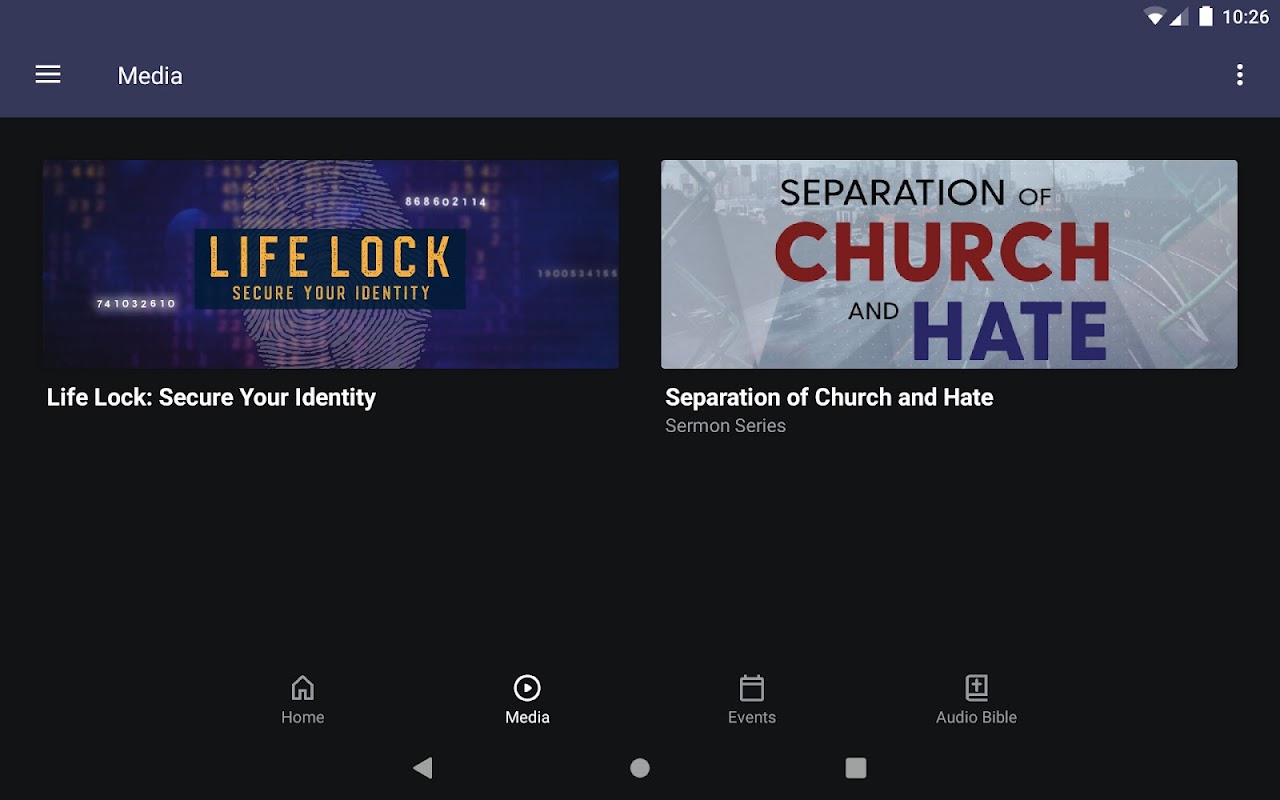The height and width of the screenshot is (800, 1280).
Task: Select the 'Separation of Church and Hate' title
Action: (x=829, y=397)
